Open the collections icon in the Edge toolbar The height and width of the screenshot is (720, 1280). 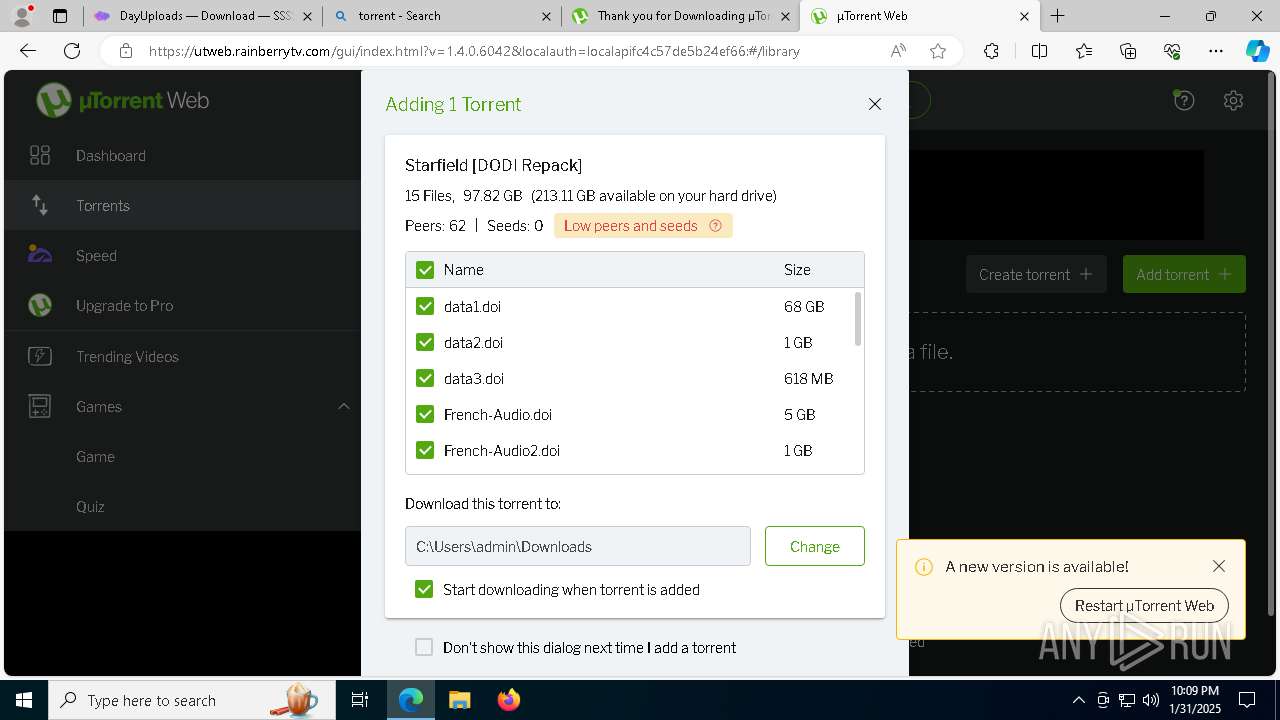[x=1128, y=51]
